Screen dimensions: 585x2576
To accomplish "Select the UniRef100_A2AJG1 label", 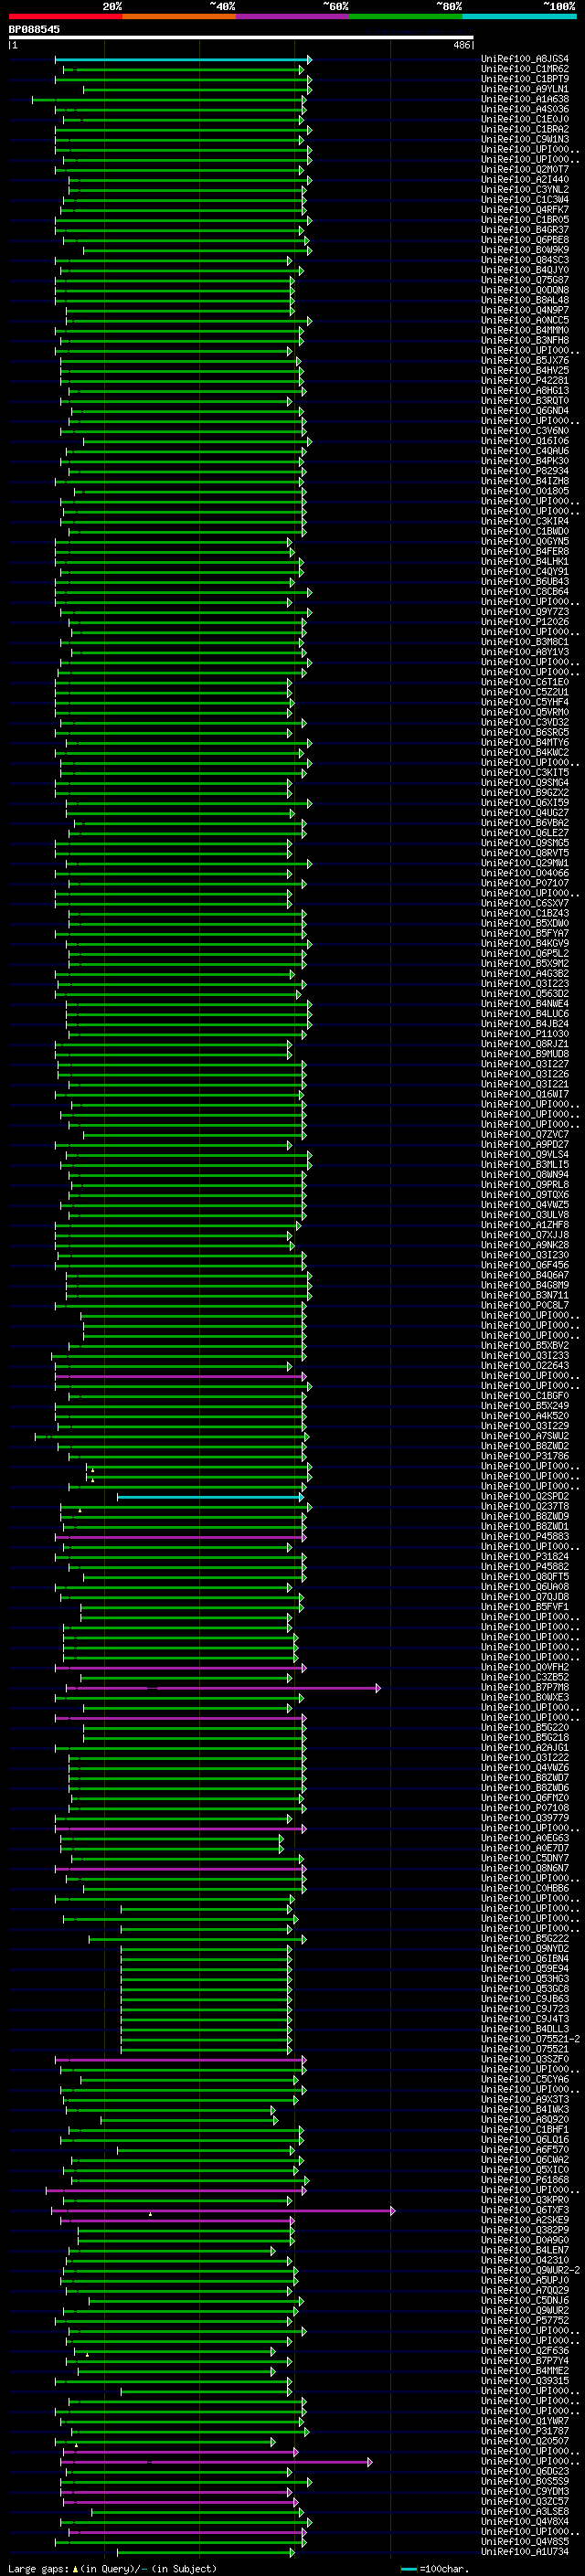I will [x=524, y=1749].
